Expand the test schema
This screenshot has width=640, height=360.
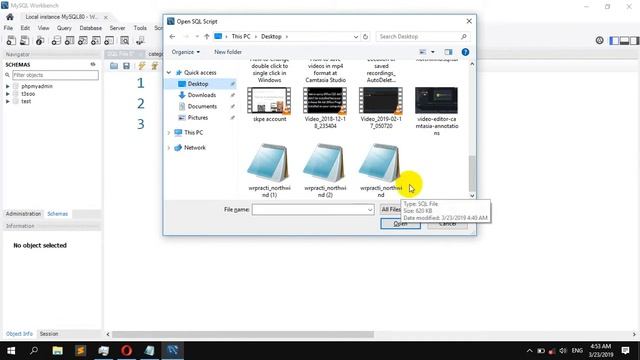click(x=8, y=101)
